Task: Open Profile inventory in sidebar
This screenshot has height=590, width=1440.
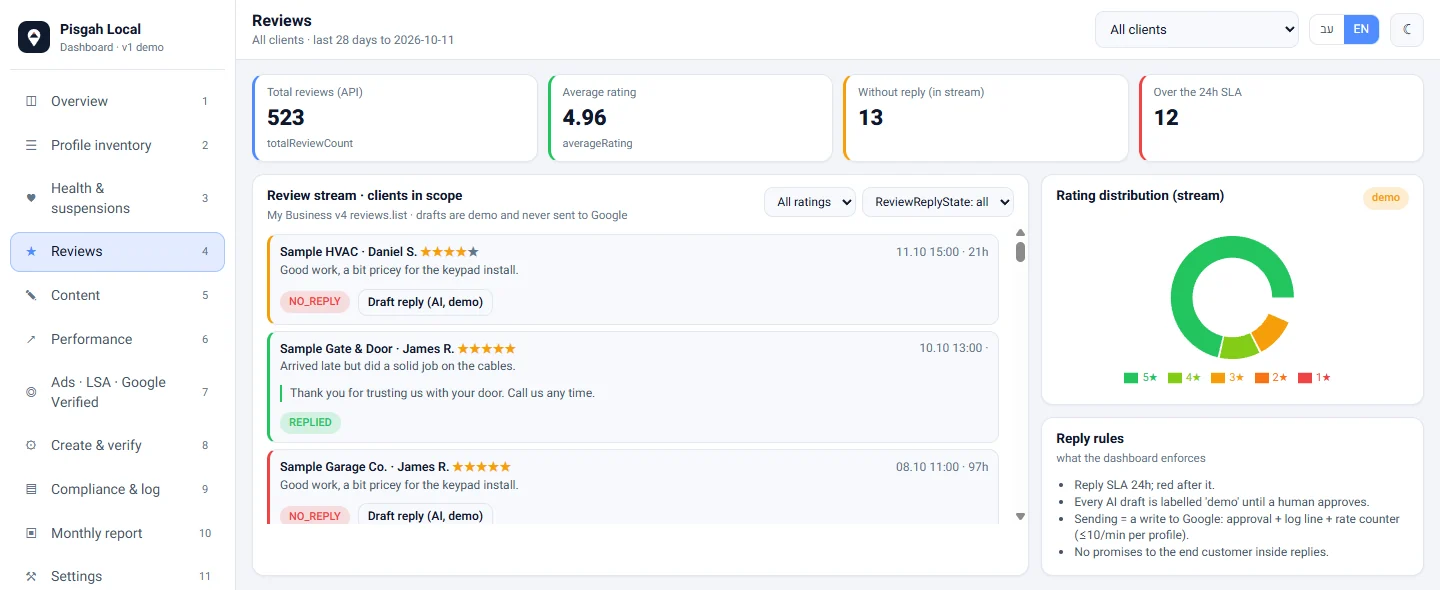Action: pyautogui.click(x=117, y=145)
